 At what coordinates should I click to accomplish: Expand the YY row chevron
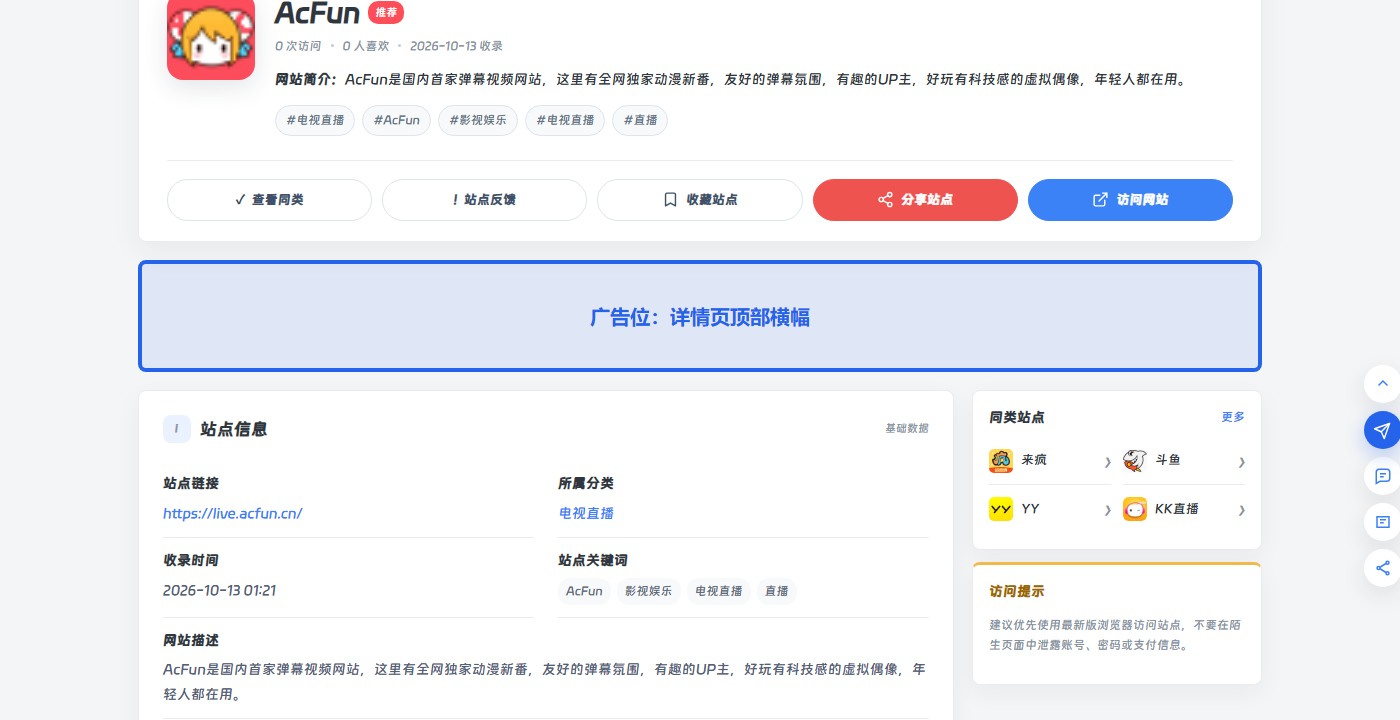[x=1107, y=510]
